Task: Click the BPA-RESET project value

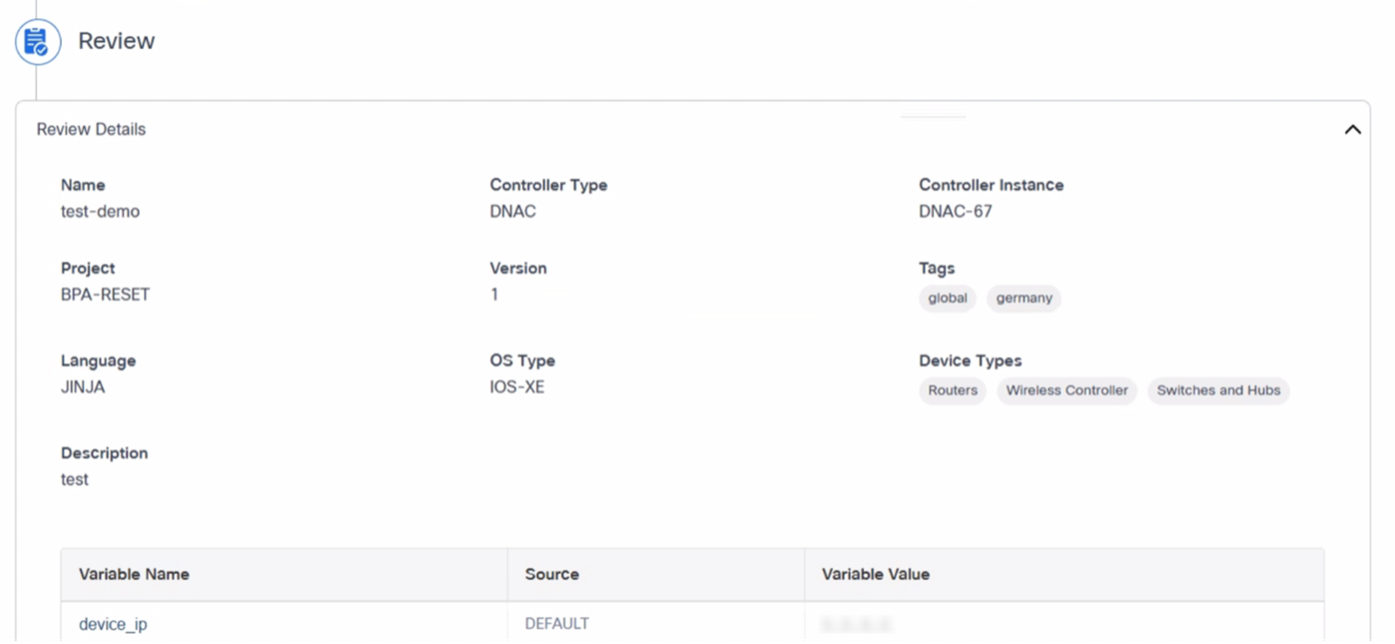Action: click(105, 294)
